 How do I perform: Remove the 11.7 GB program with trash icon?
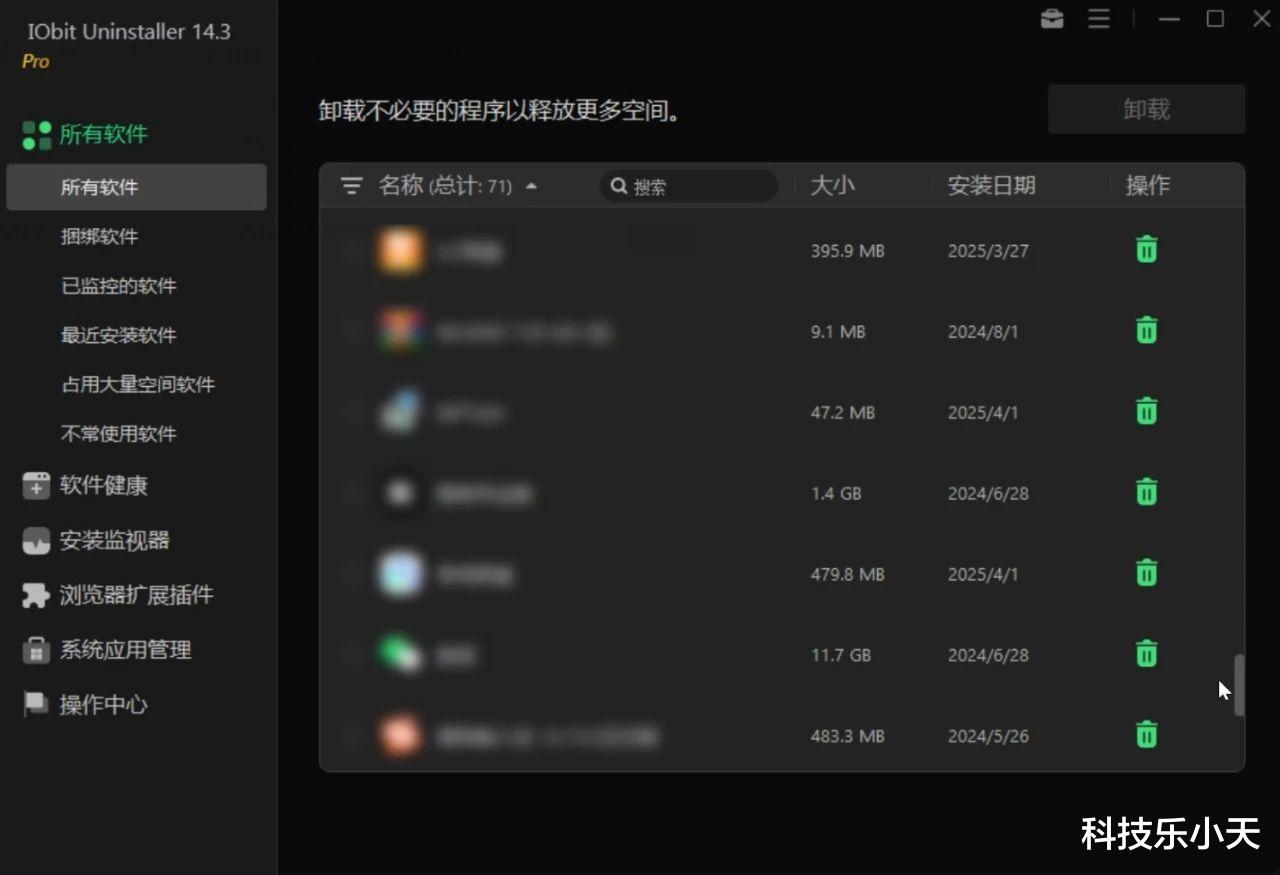coord(1146,654)
